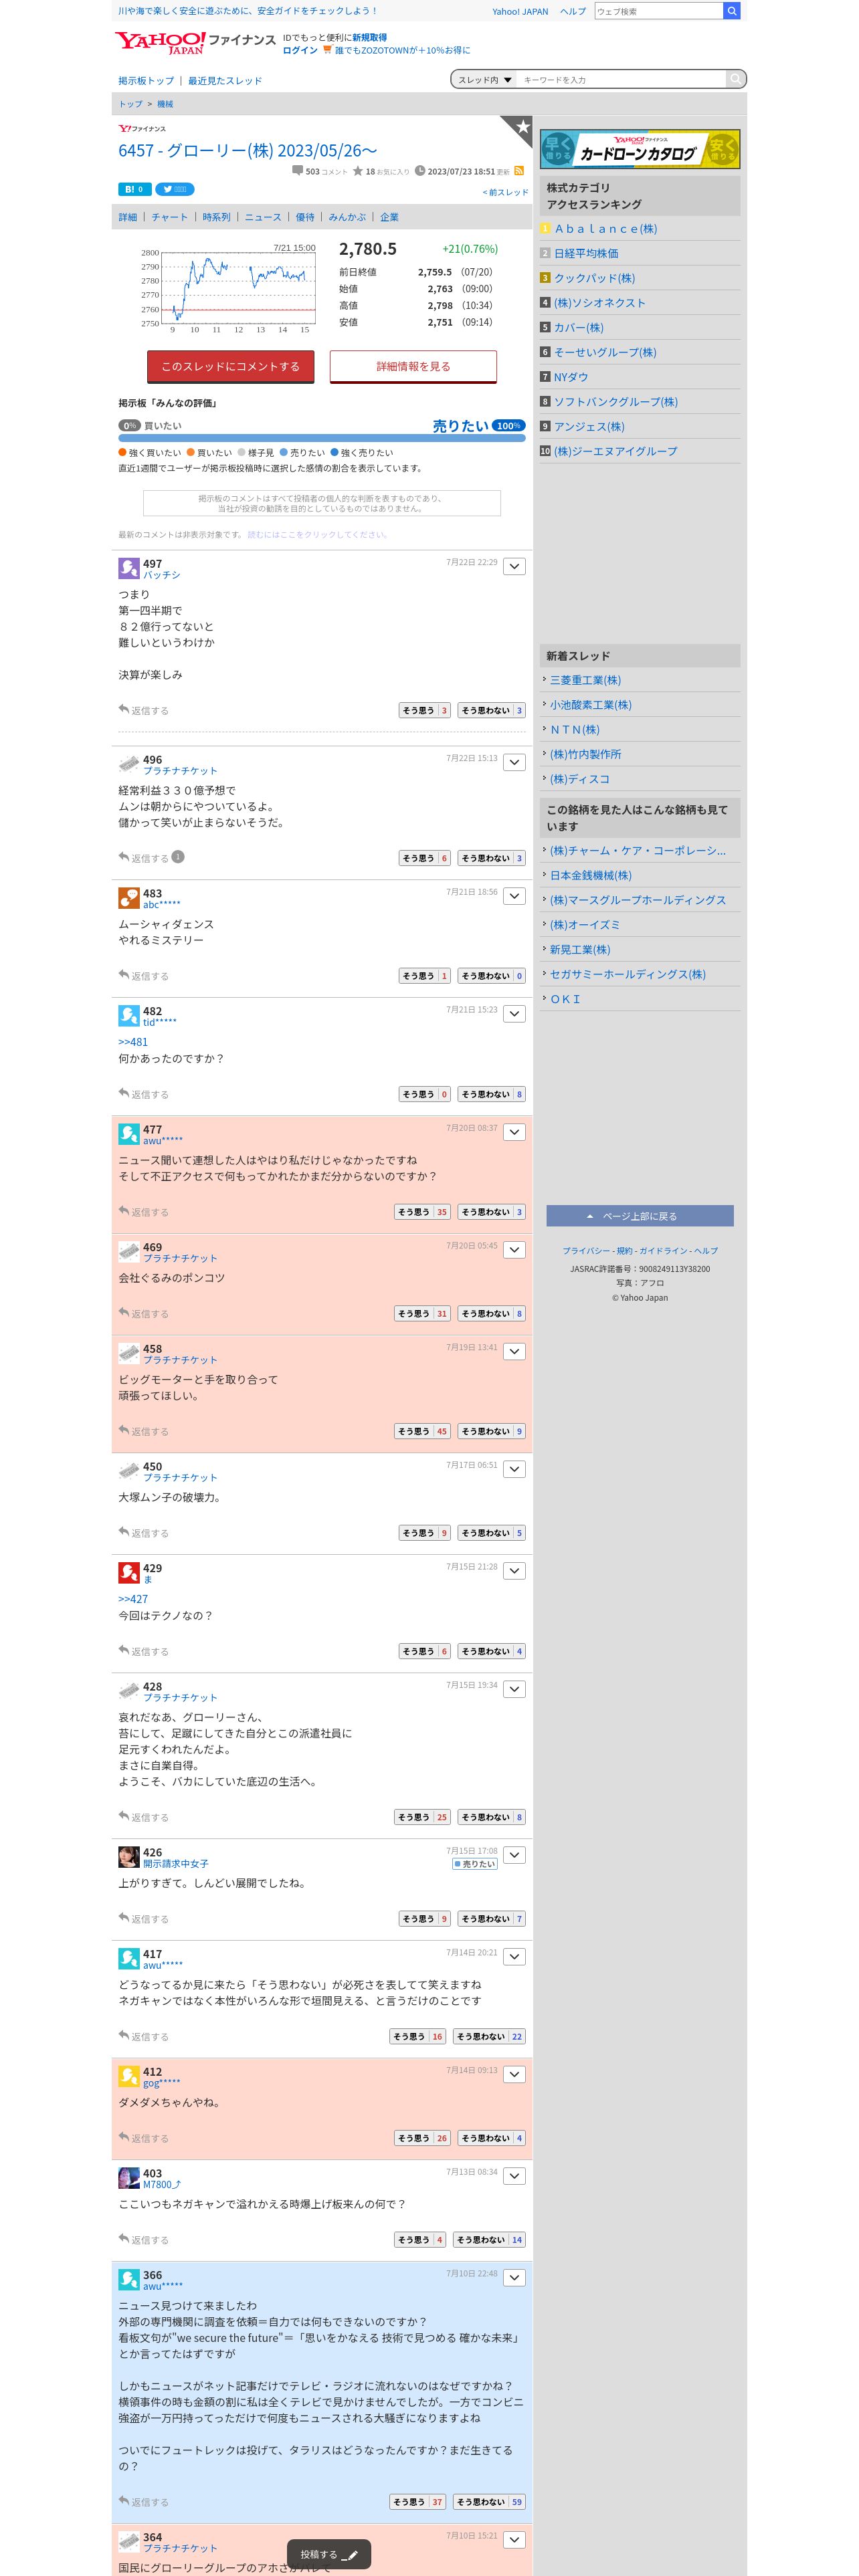Image resolution: width=859 pixels, height=2576 pixels.
Task: Click the >>481 reference in post 482
Action: (x=133, y=1042)
